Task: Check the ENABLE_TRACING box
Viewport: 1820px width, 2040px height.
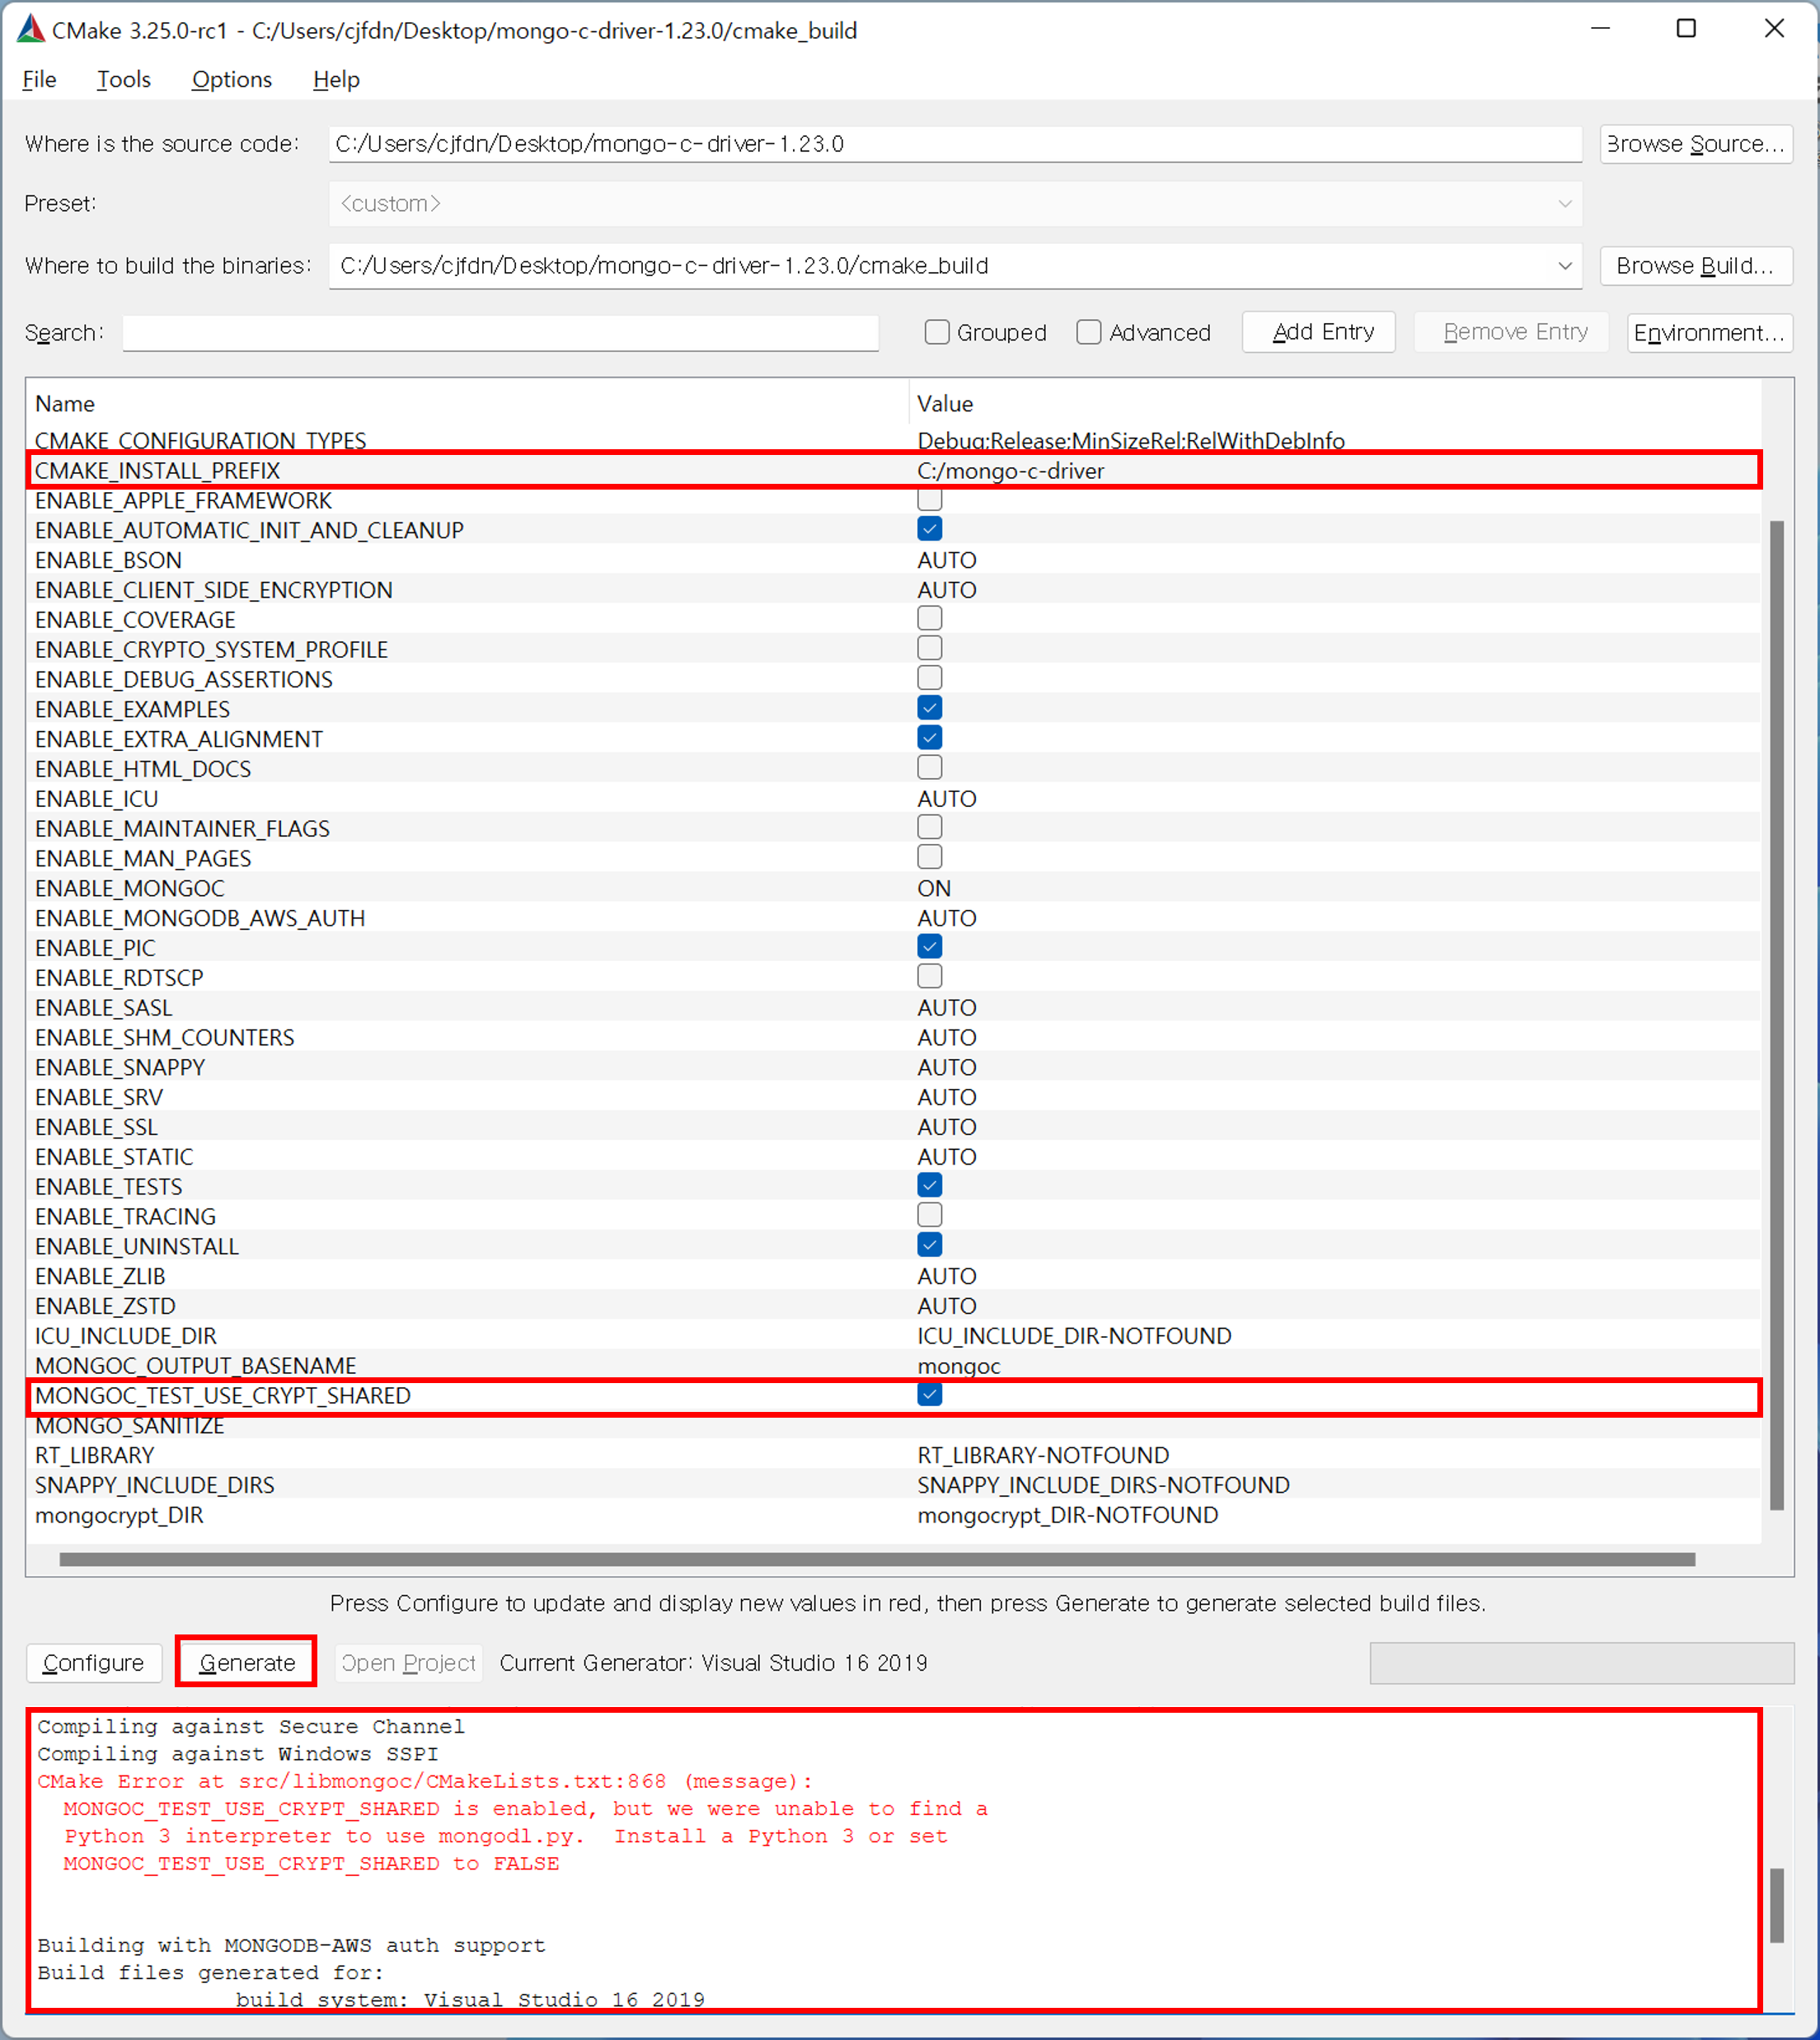Action: coord(930,1215)
